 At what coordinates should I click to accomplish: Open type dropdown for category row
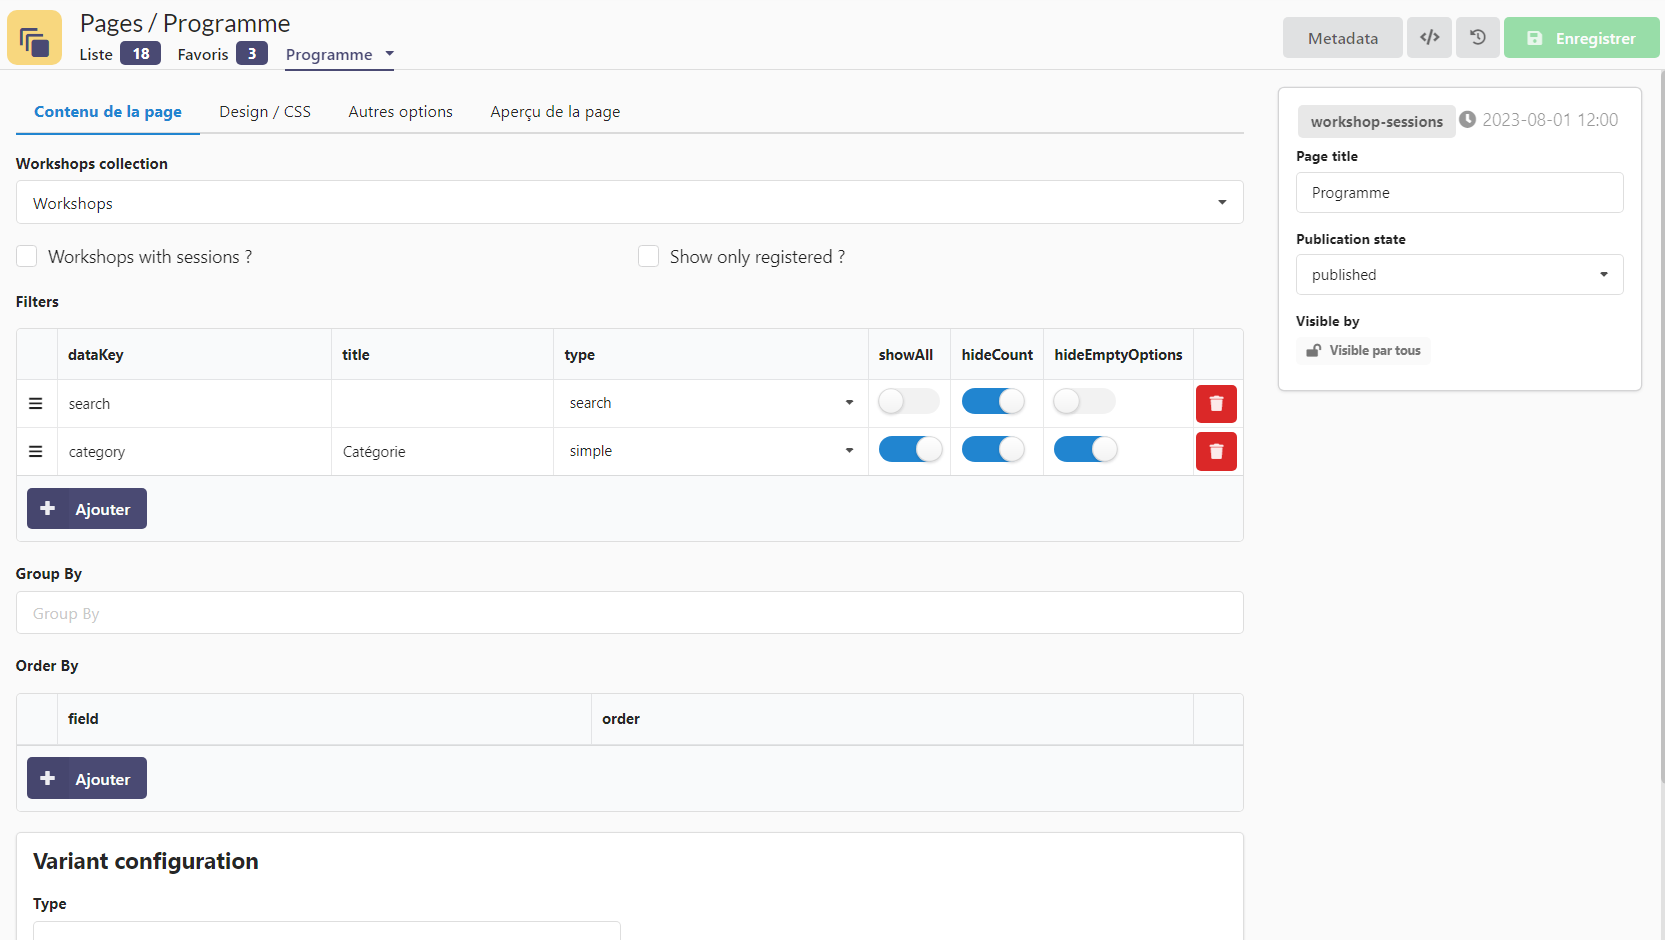pyautogui.click(x=711, y=451)
